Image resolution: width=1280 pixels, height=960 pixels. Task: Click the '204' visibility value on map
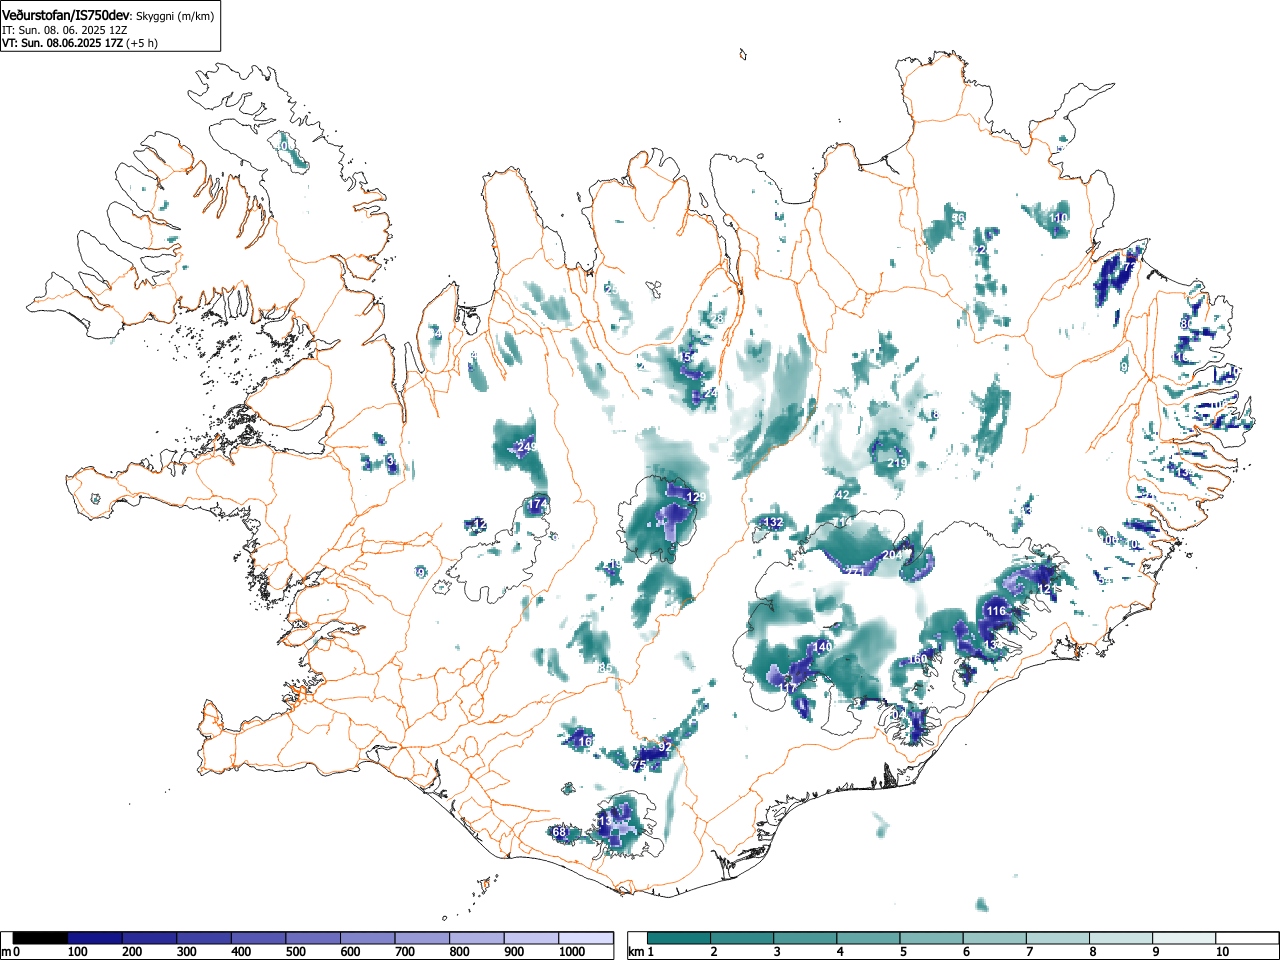tap(893, 555)
